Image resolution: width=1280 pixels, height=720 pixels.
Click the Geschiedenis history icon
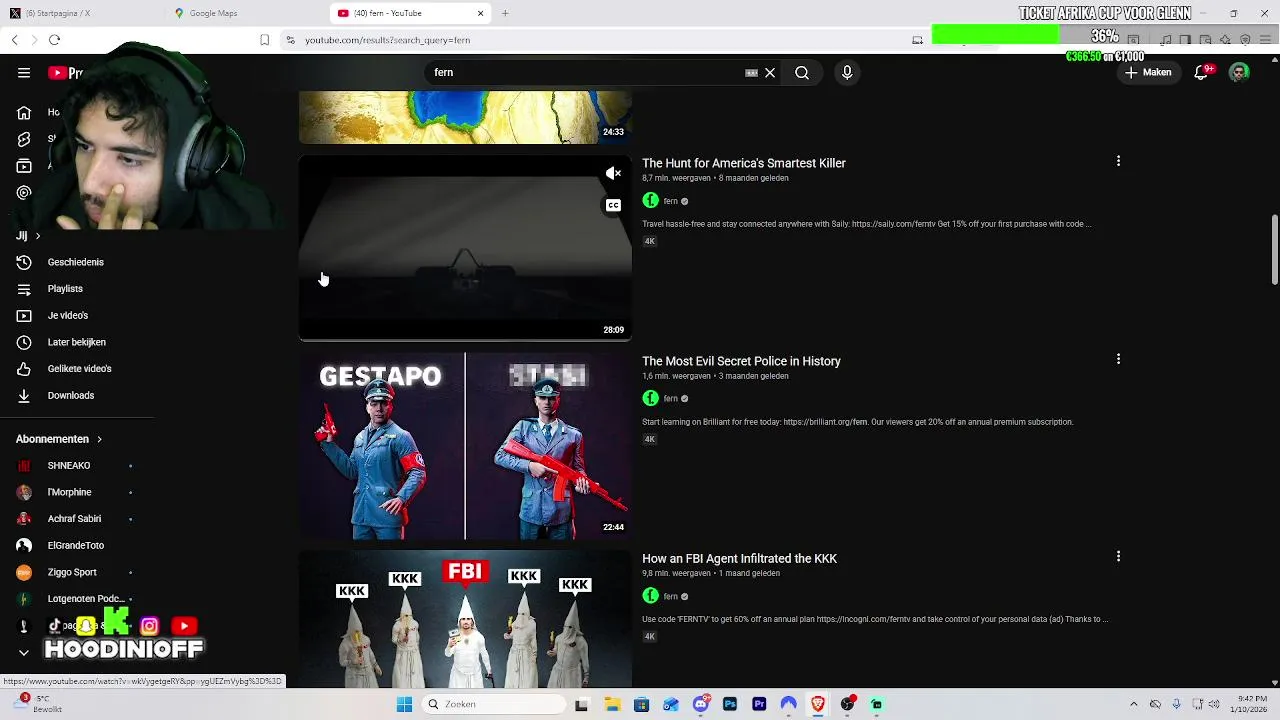24,262
